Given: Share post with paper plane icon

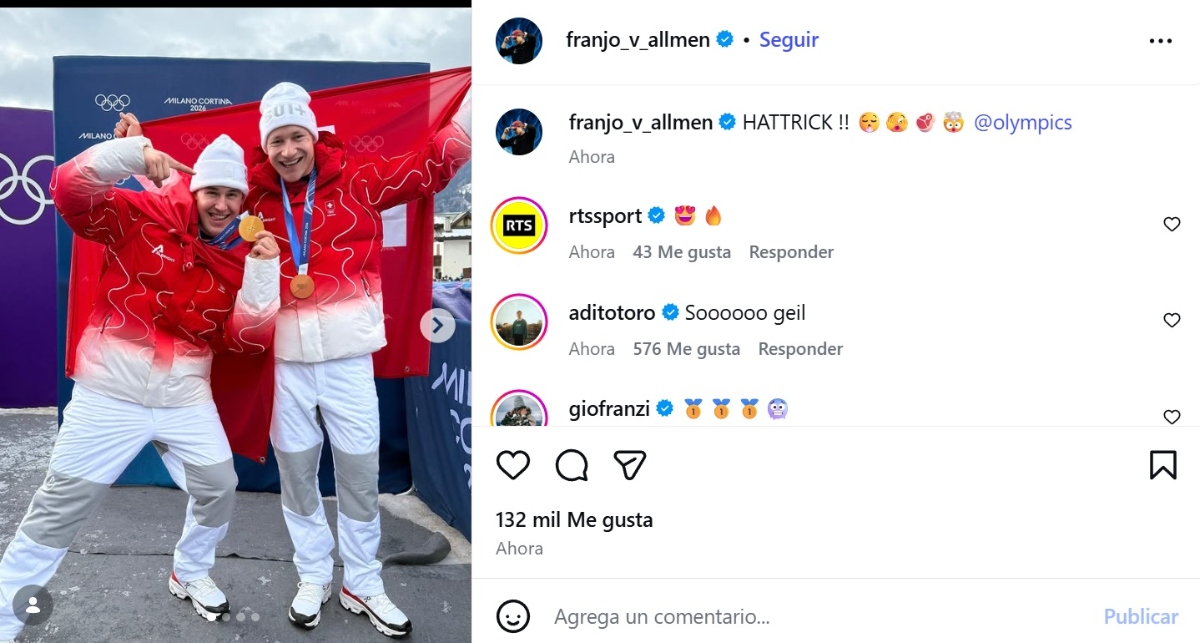Looking at the screenshot, I should point(630,465).
